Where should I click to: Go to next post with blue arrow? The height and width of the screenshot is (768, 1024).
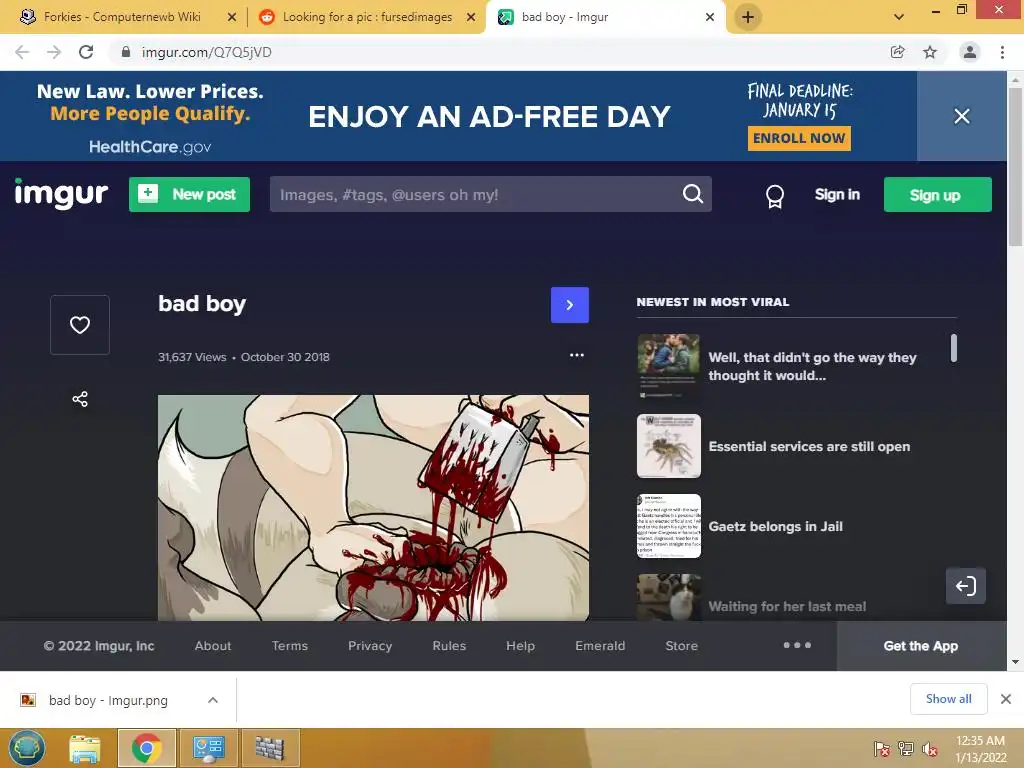click(569, 305)
